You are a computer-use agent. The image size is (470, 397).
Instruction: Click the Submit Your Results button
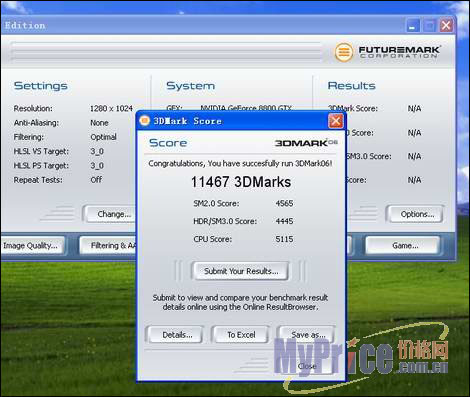241,271
